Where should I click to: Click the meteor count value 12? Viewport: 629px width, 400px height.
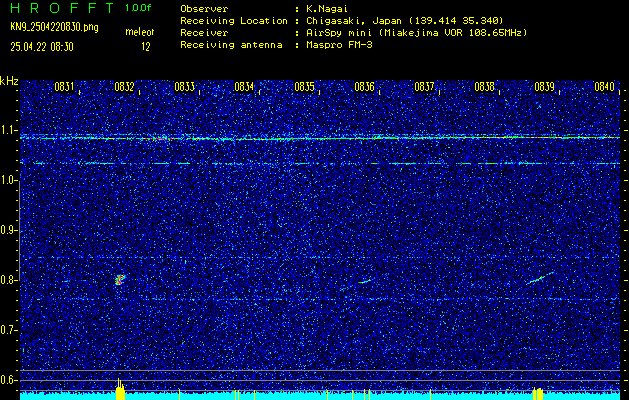146,47
